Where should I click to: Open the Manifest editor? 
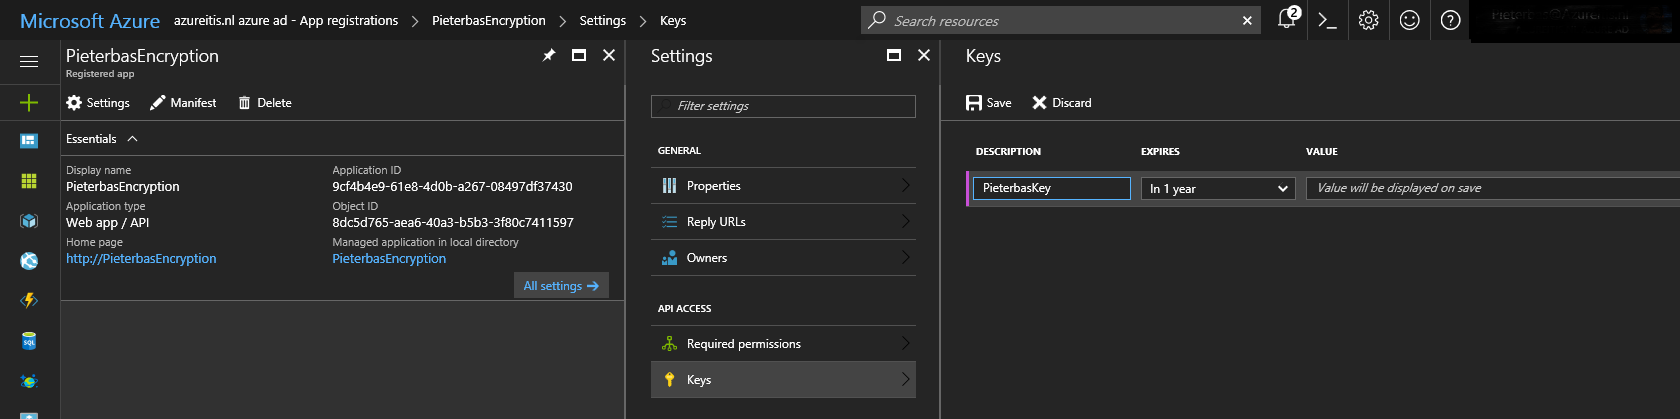tap(183, 103)
